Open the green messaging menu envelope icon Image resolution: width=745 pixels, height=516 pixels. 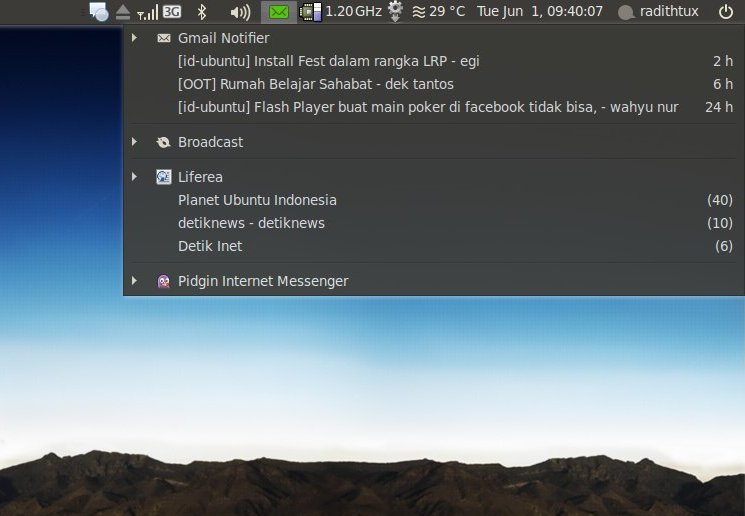click(278, 11)
